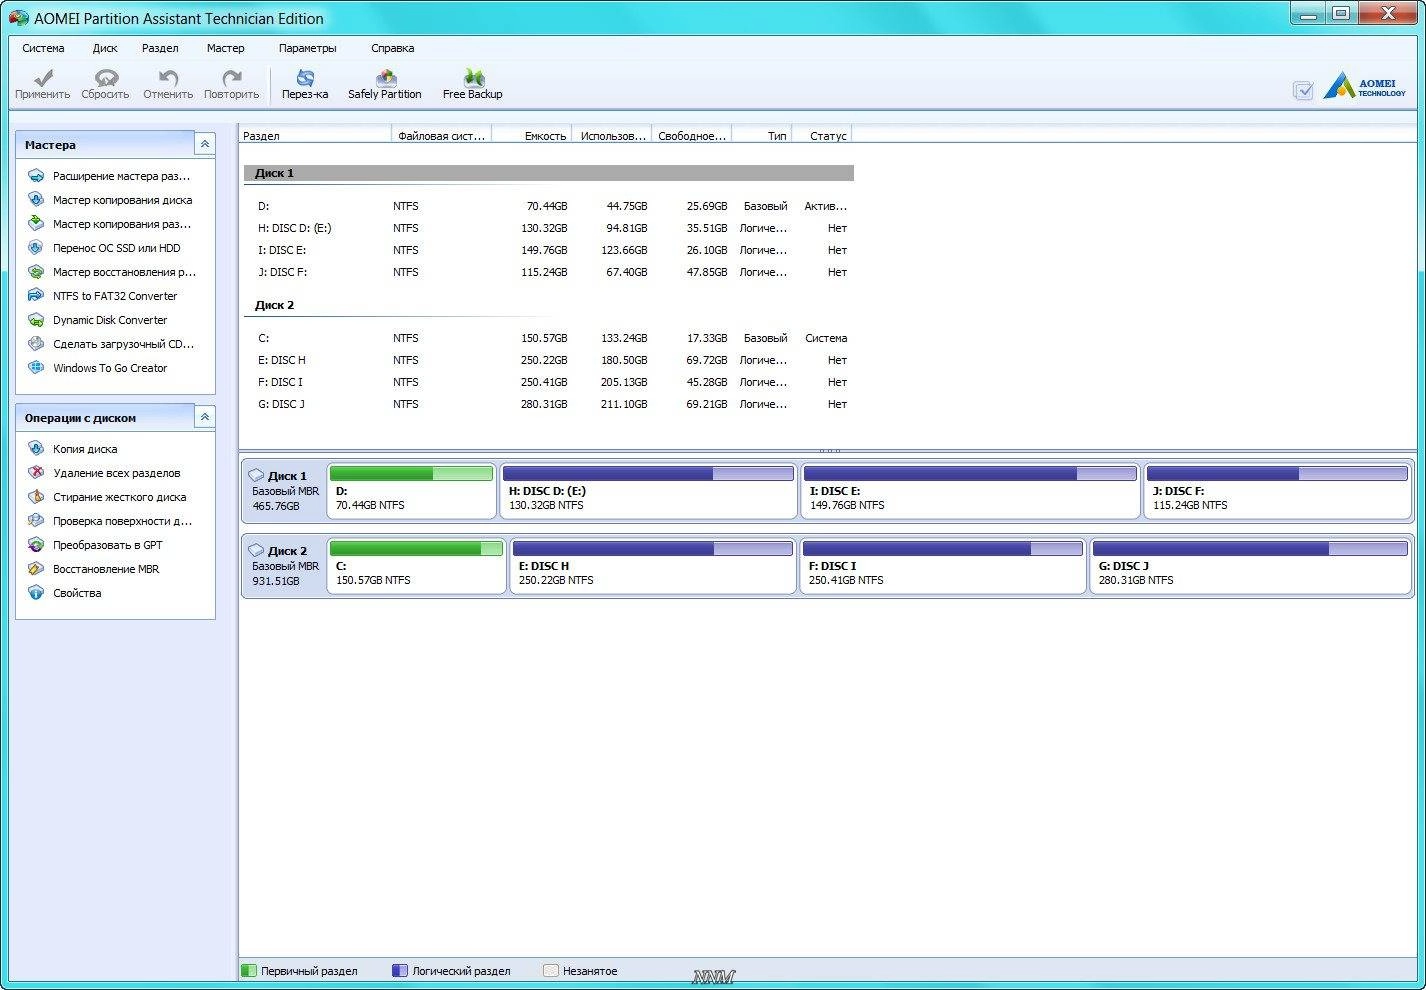Sort by the Раздел column header

point(315,135)
